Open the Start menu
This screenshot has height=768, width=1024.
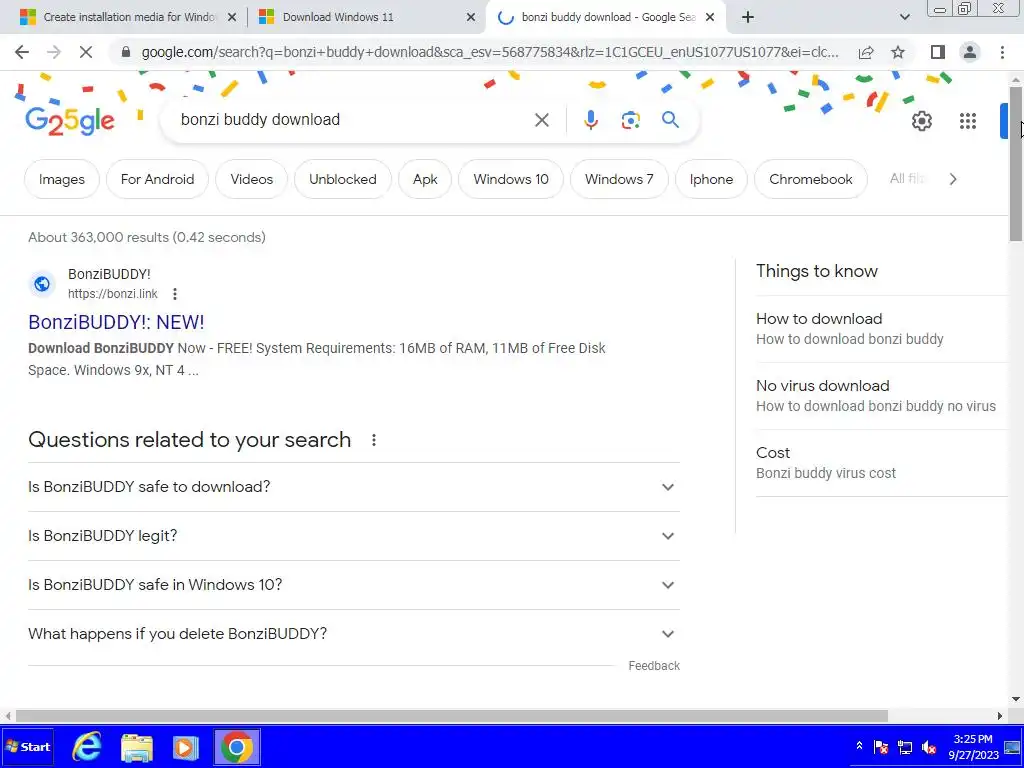tap(27, 747)
